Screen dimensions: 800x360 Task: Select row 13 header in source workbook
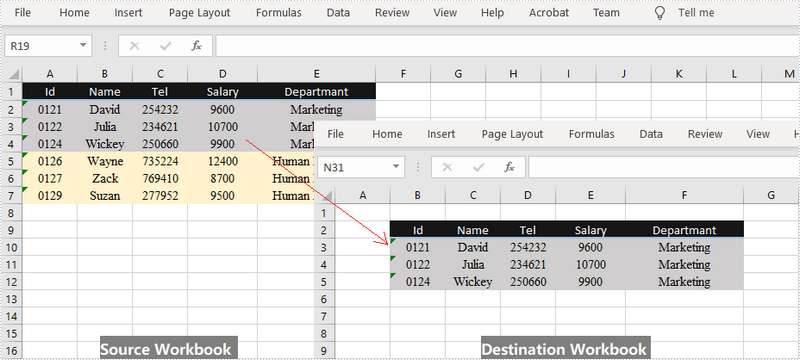pyautogui.click(x=11, y=298)
